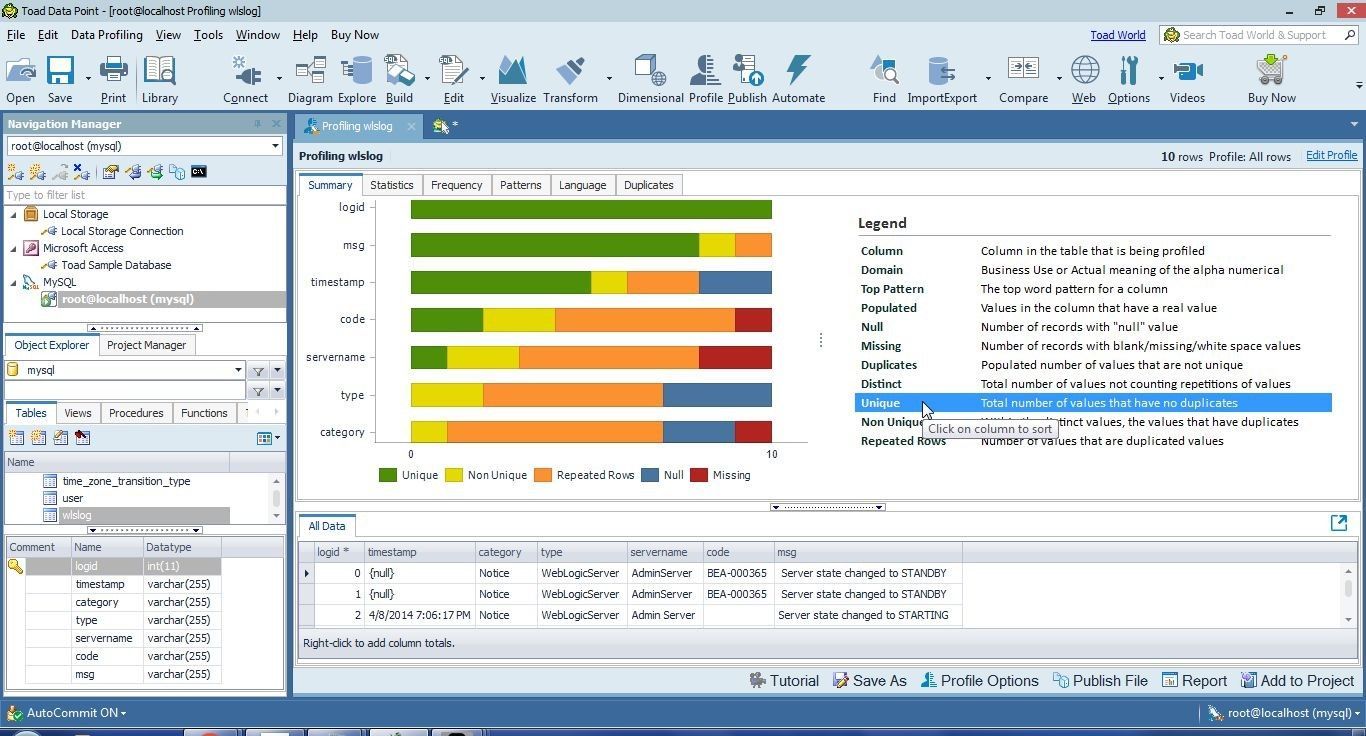This screenshot has width=1366, height=736.
Task: Switch to the Project Manager tab
Action: pyautogui.click(x=146, y=345)
